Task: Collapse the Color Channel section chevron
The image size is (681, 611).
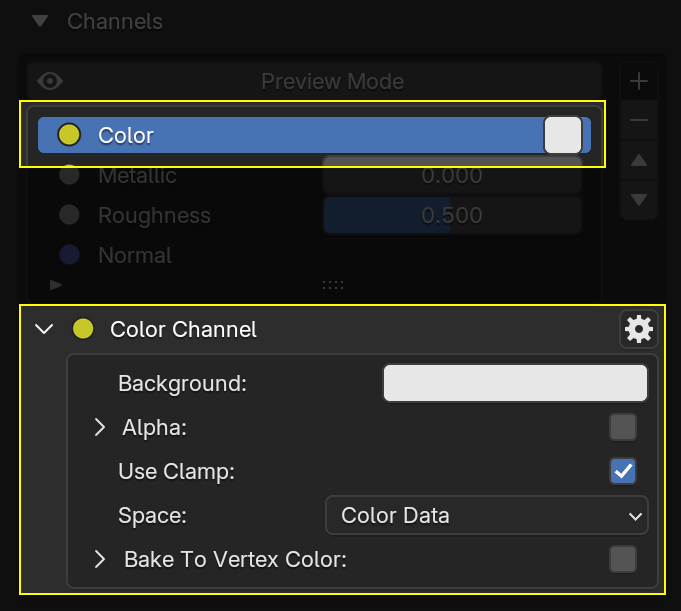Action: tap(44, 329)
